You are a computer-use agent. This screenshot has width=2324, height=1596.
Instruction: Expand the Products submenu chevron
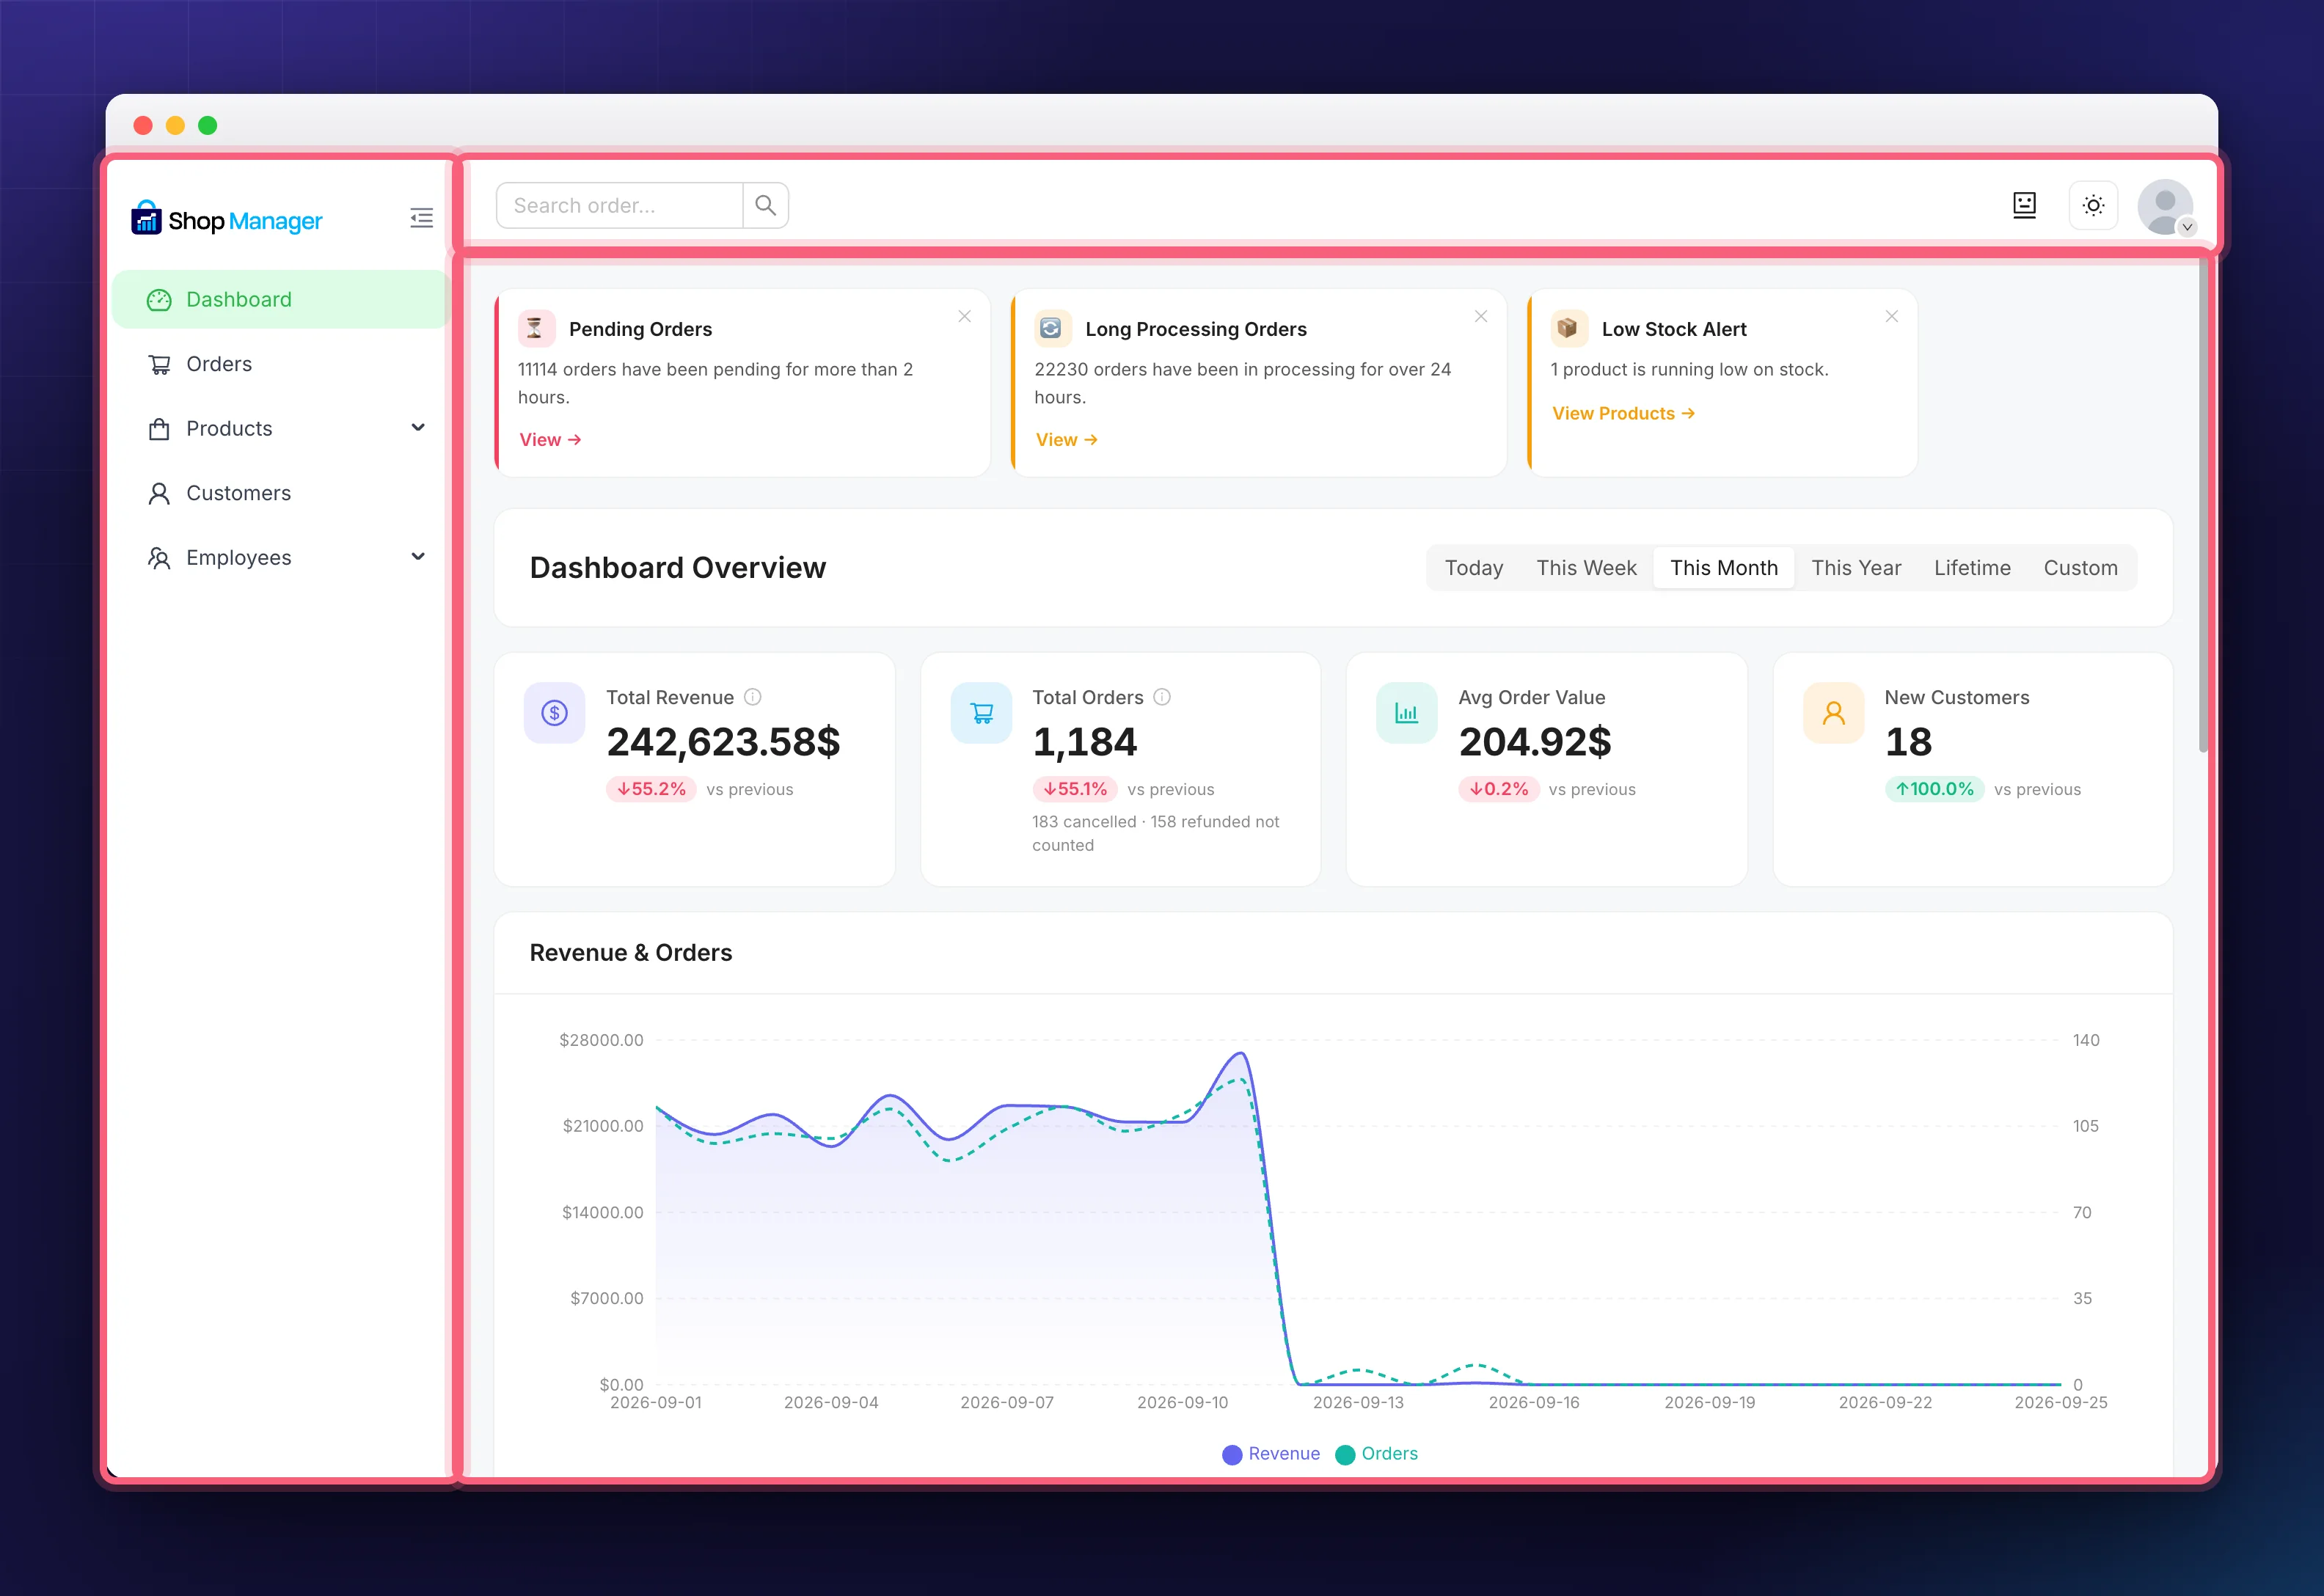click(x=418, y=428)
